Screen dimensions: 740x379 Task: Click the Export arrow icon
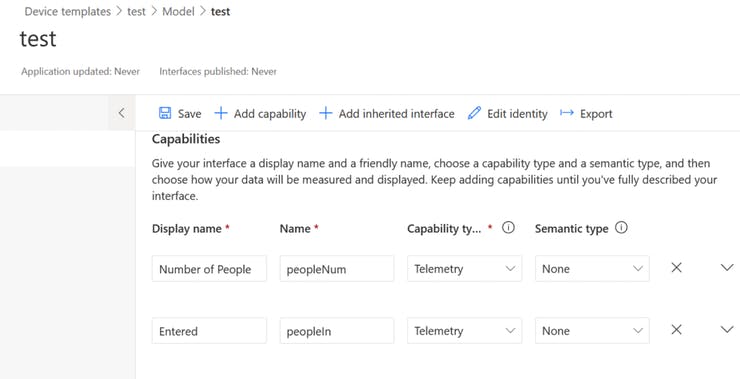pos(567,113)
